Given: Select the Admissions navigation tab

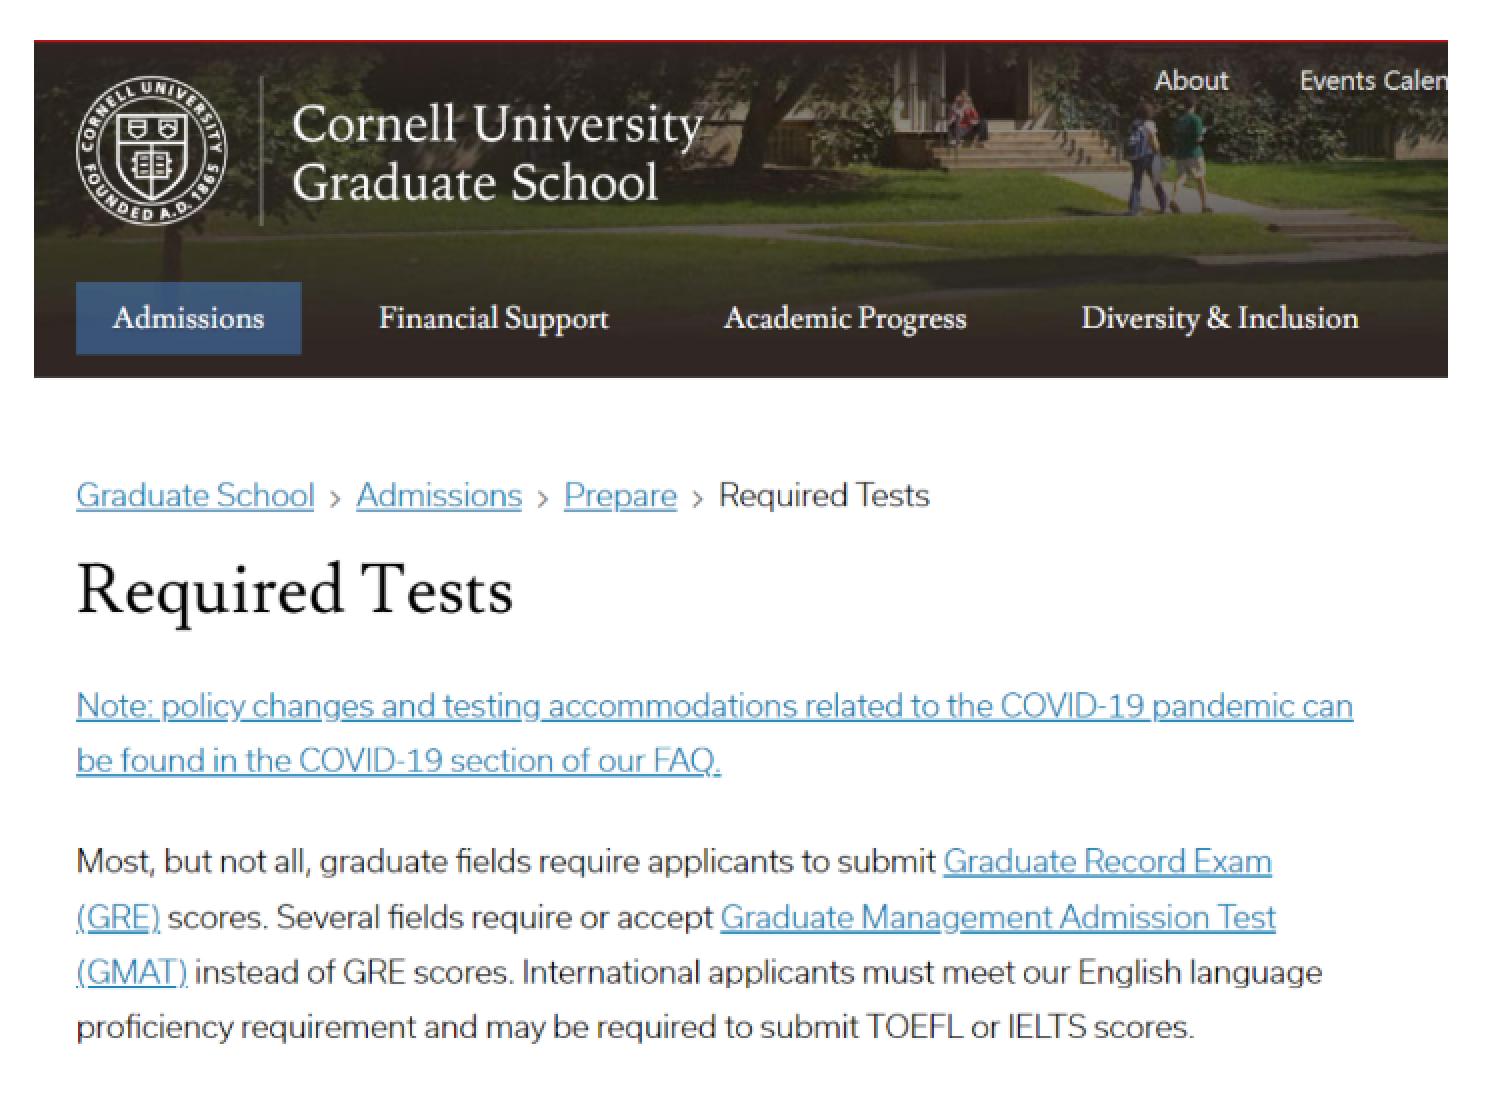Looking at the screenshot, I should pyautogui.click(x=188, y=318).
